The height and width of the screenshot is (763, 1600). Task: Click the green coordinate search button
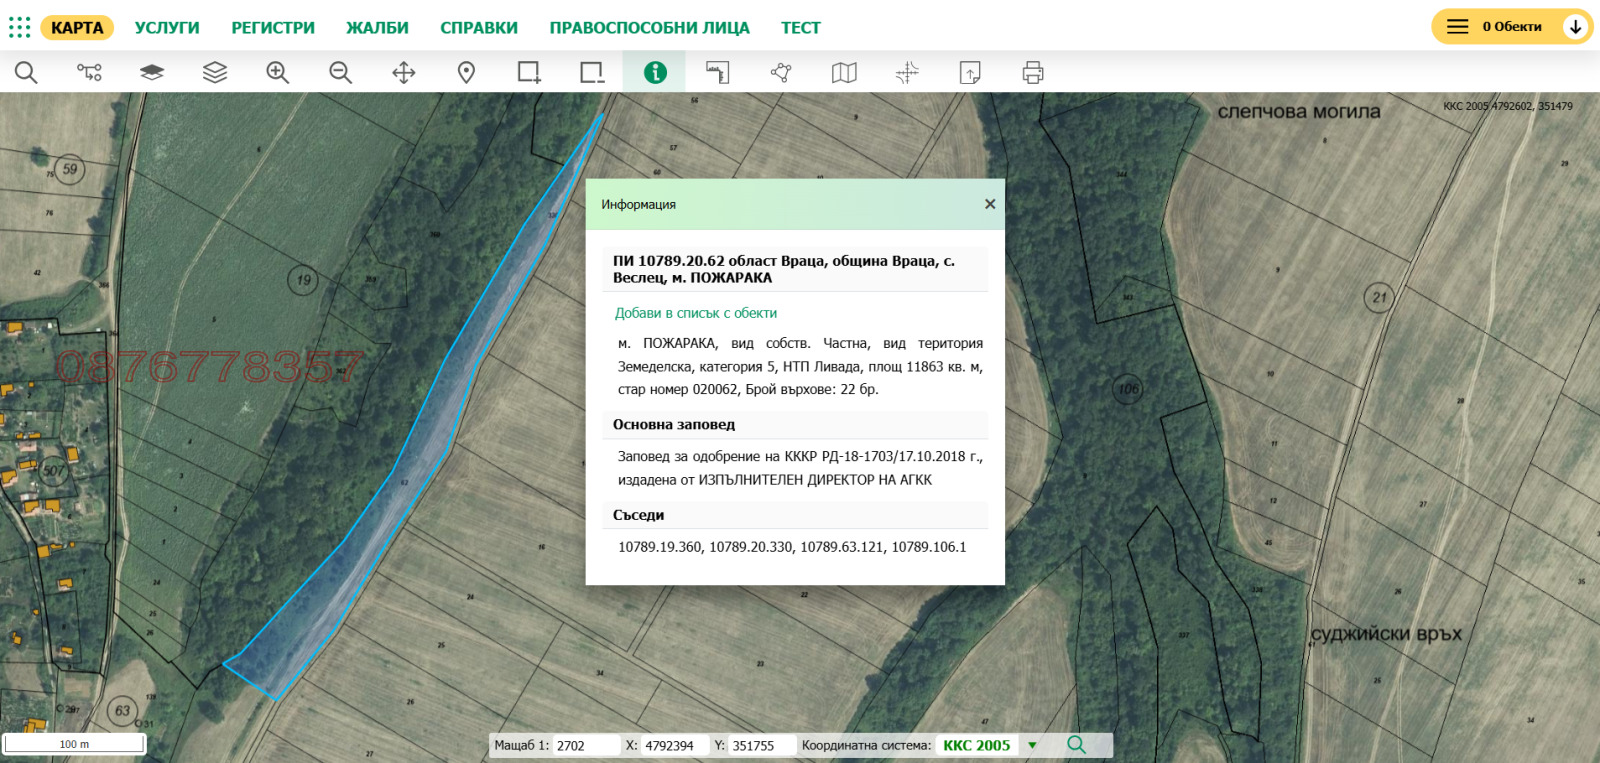point(1076,745)
